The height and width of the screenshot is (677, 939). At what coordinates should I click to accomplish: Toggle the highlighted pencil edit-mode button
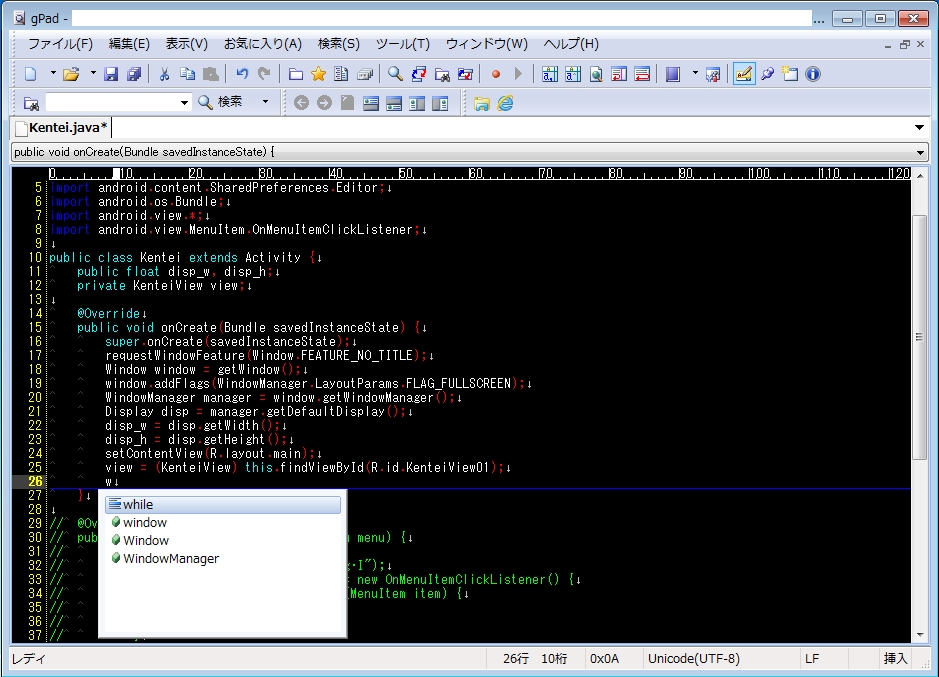[743, 74]
